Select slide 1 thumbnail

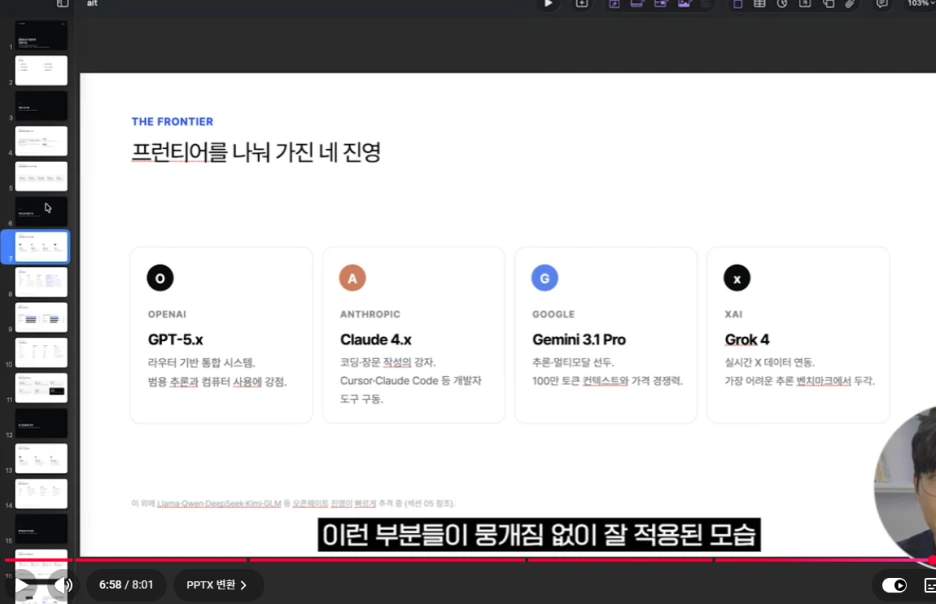click(x=41, y=36)
